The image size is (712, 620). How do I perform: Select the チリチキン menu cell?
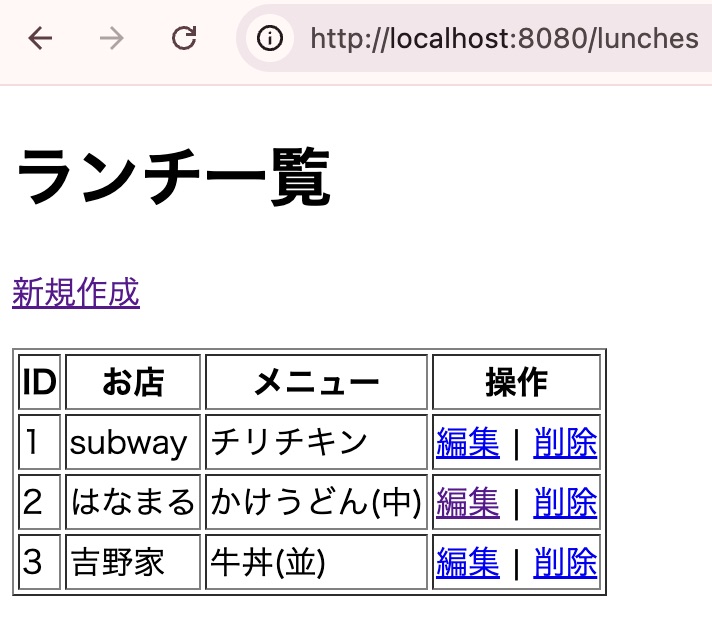(290, 442)
